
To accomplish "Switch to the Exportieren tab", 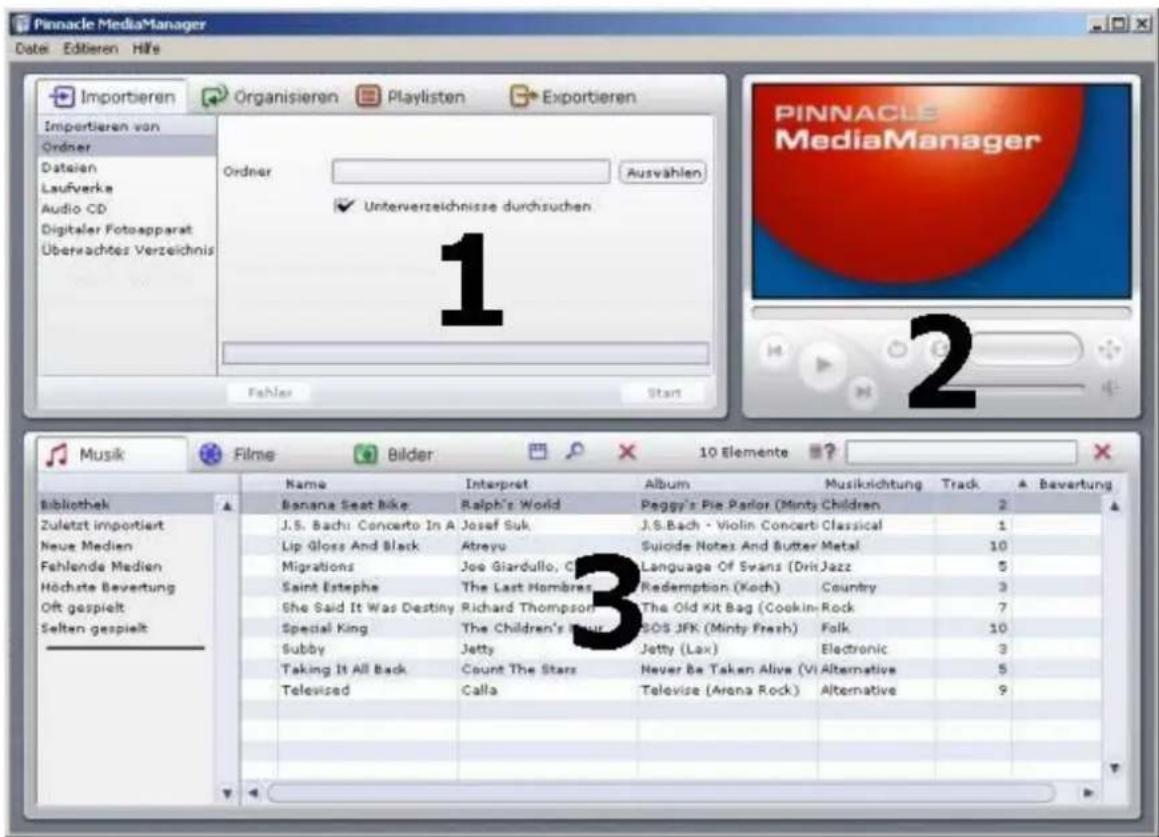I will coord(573,97).
